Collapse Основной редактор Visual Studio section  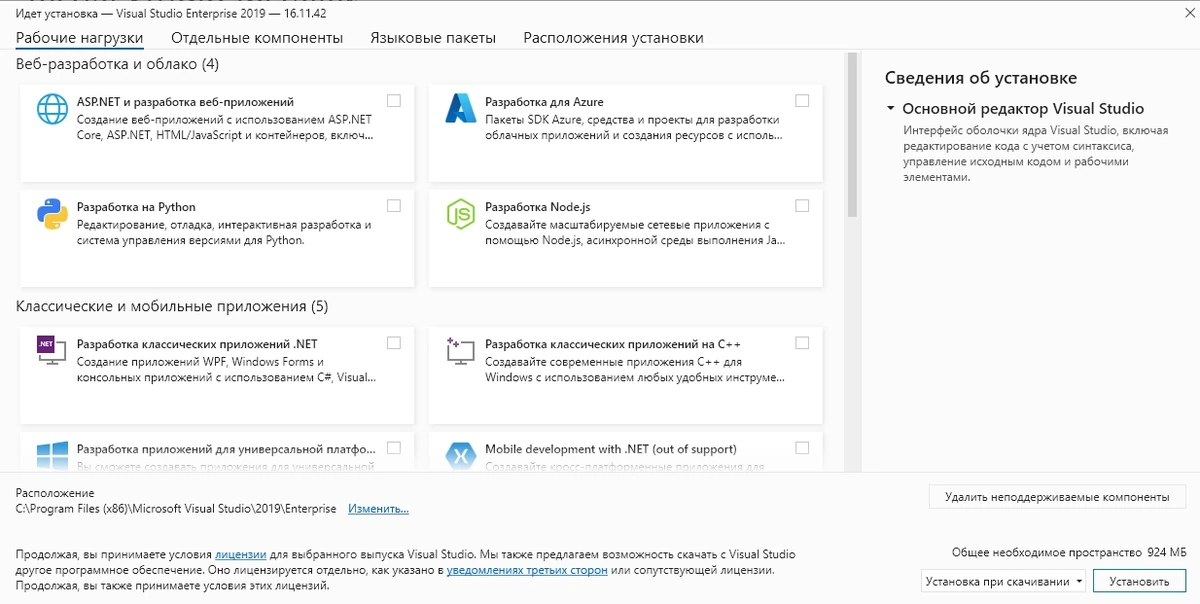point(890,109)
